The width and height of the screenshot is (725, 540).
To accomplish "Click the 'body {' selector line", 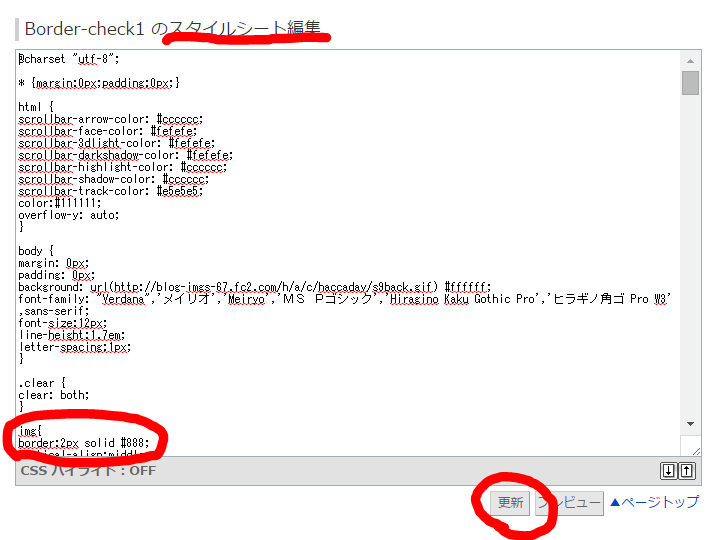I will click(36, 251).
